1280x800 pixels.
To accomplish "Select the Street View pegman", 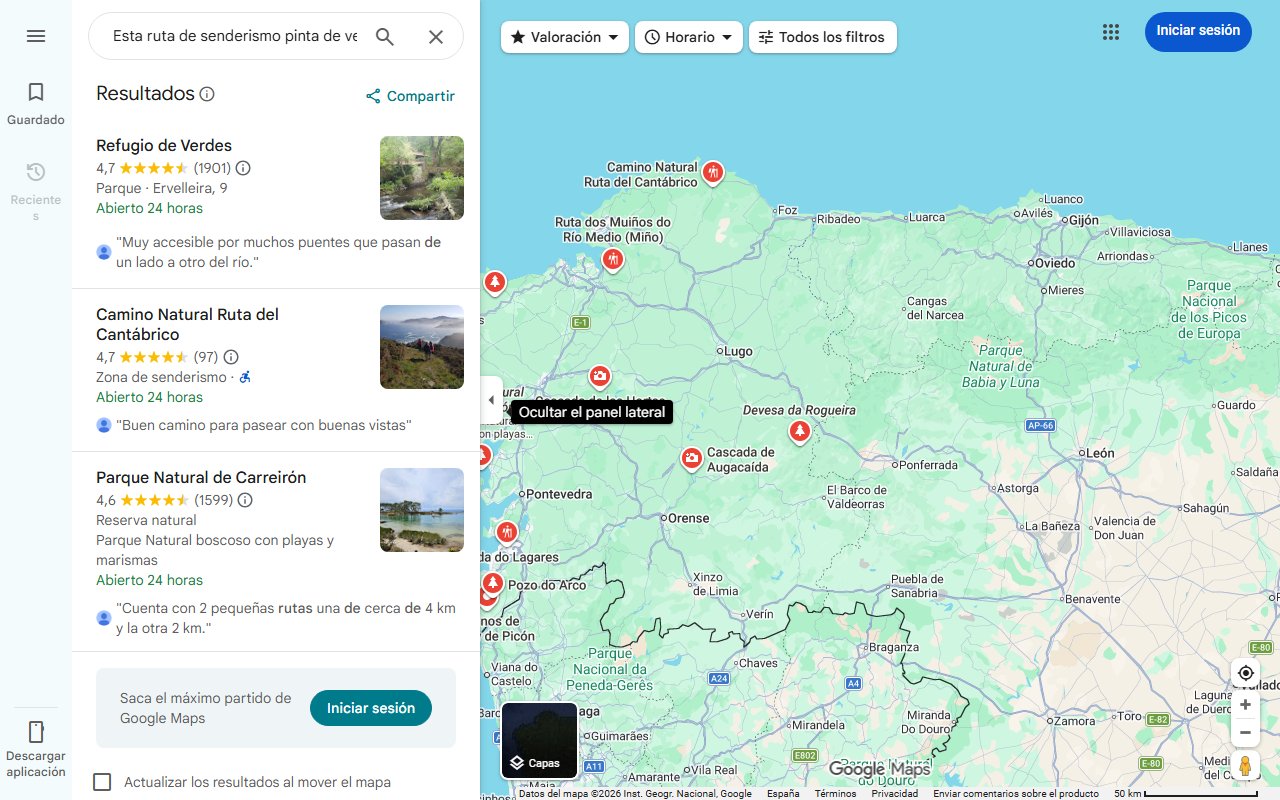I will coord(1245,765).
